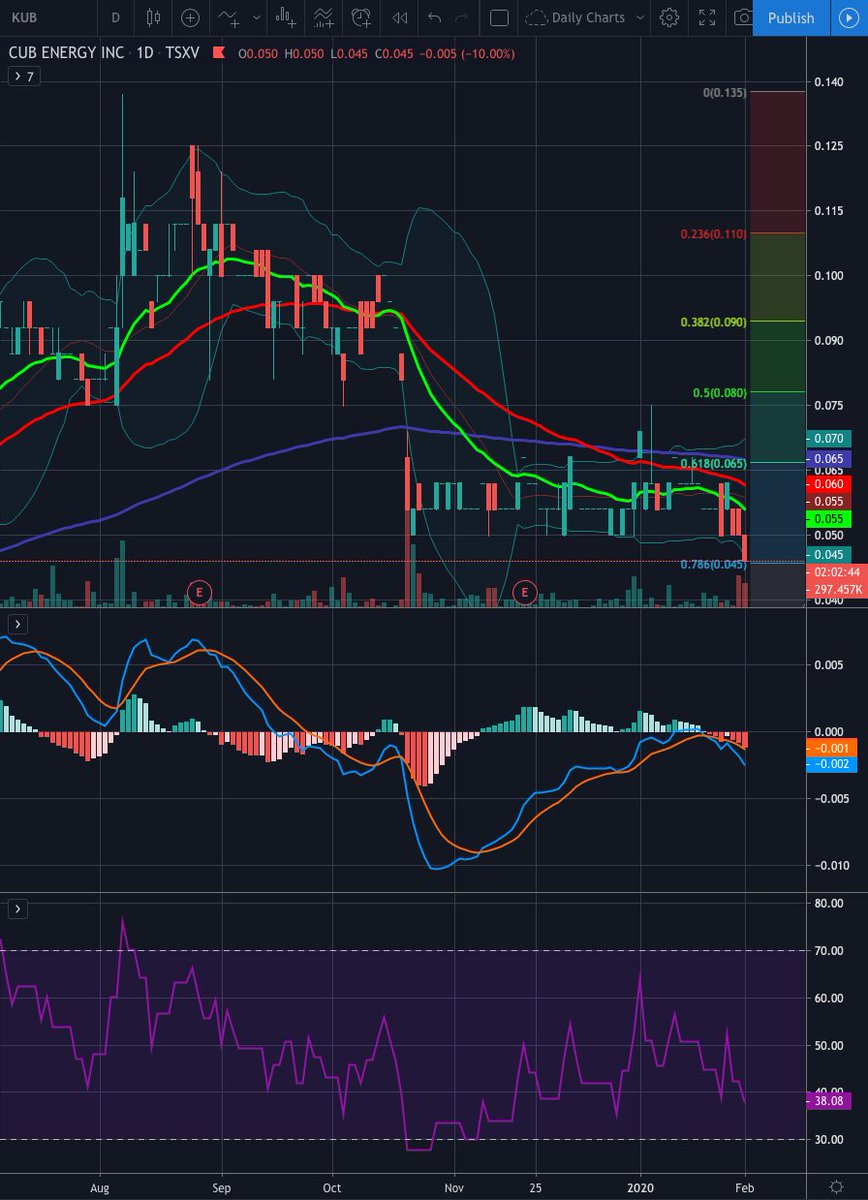The width and height of the screenshot is (868, 1200).
Task: Toggle fullscreen mode icon
Action: coord(707,17)
